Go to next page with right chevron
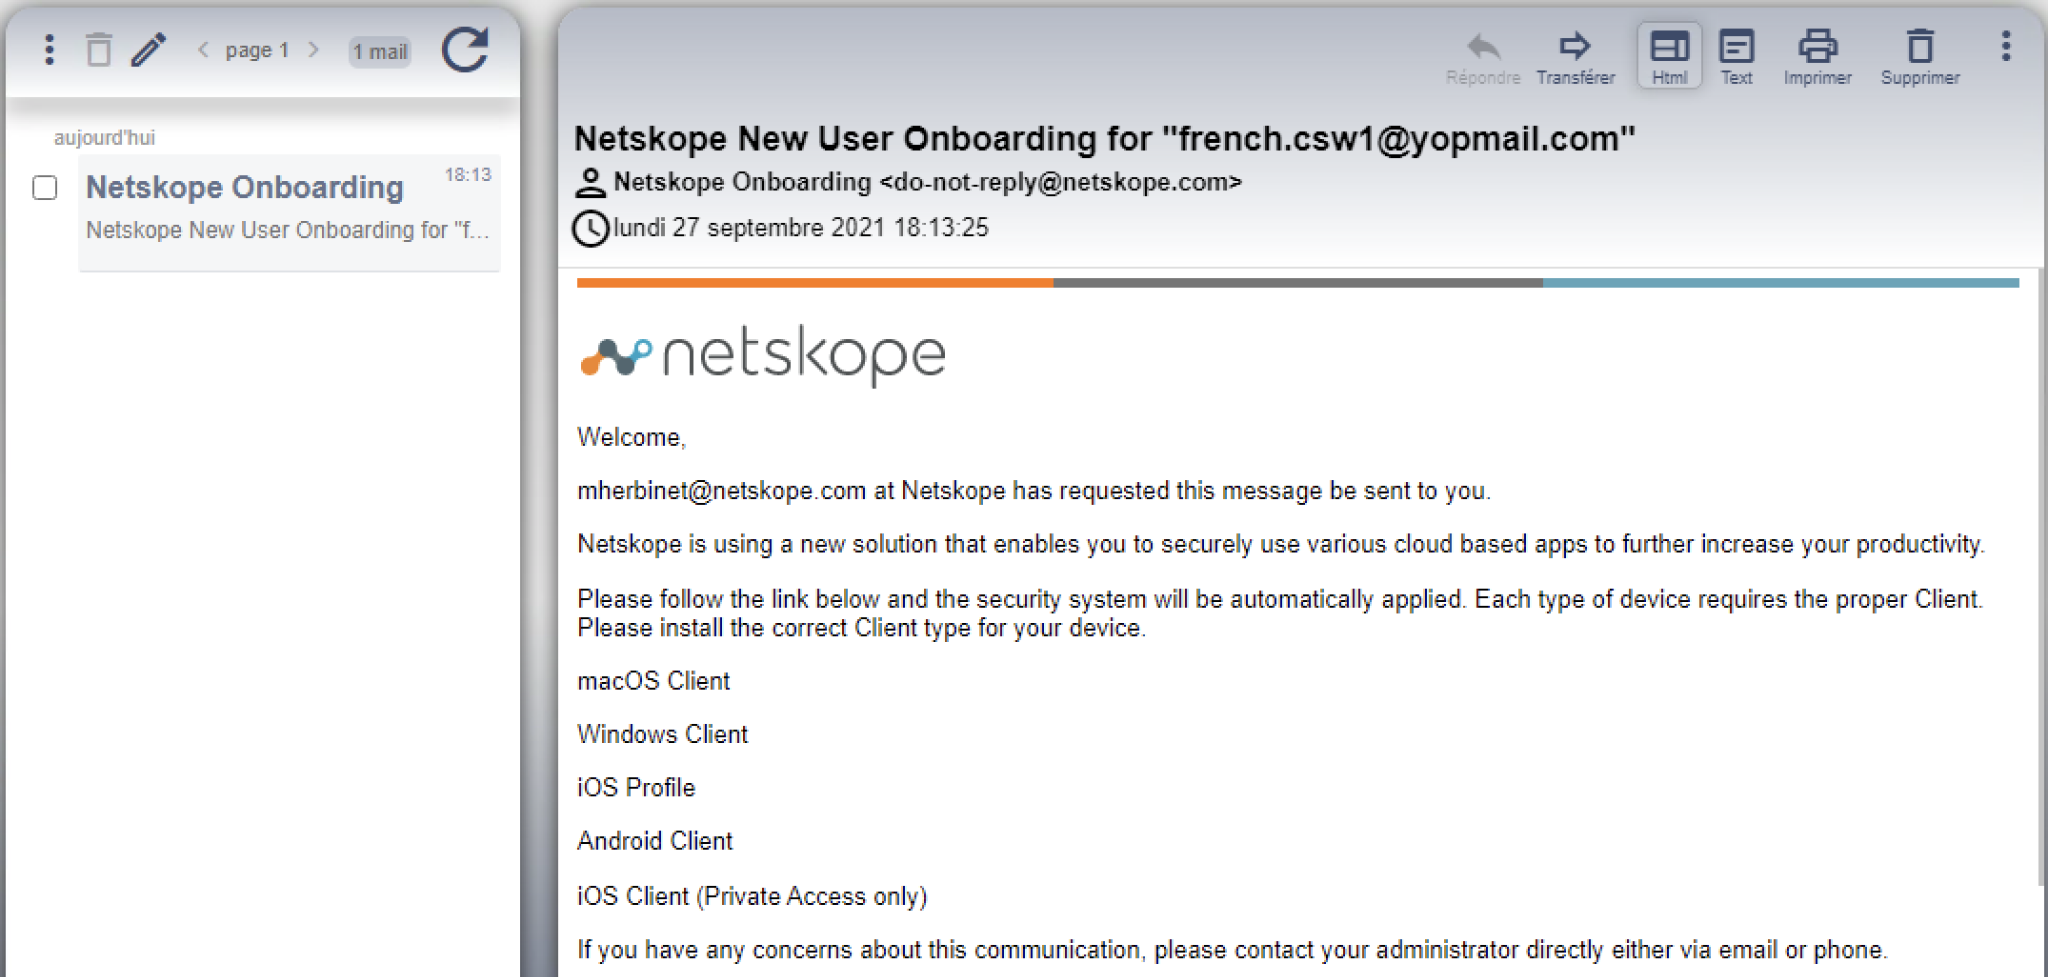 tap(313, 50)
